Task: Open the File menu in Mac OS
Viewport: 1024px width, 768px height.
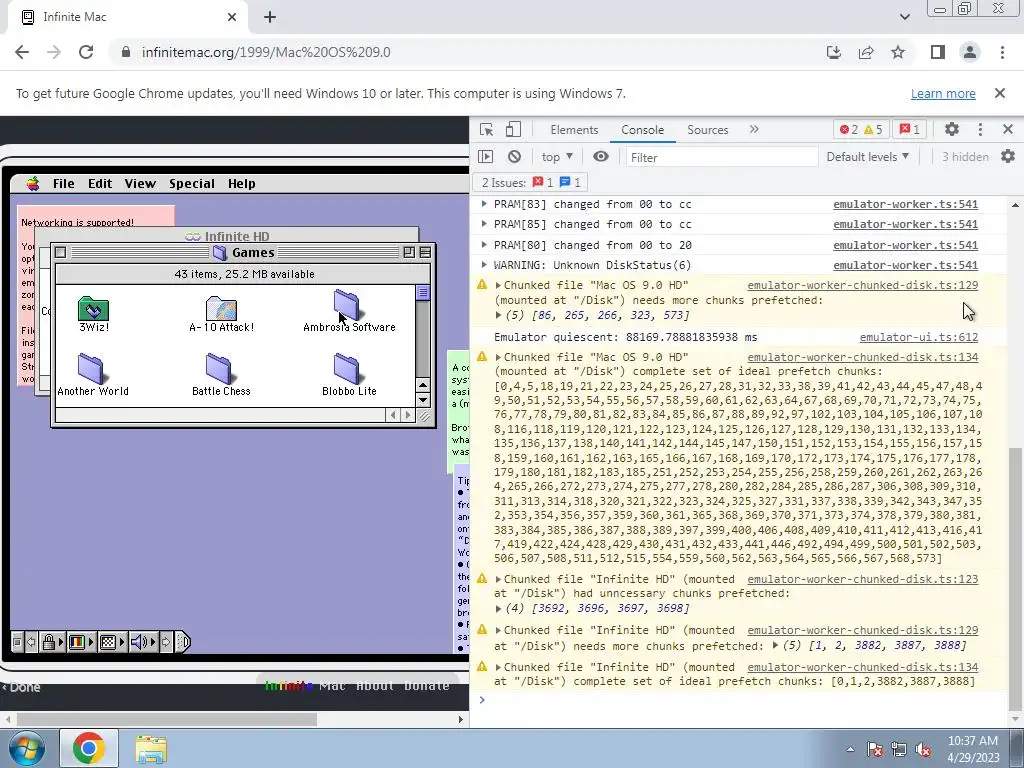Action: click(63, 184)
